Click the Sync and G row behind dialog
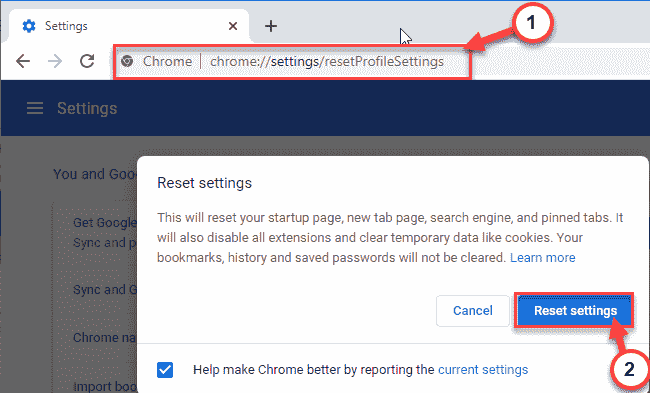650x393 pixels. click(x=105, y=289)
